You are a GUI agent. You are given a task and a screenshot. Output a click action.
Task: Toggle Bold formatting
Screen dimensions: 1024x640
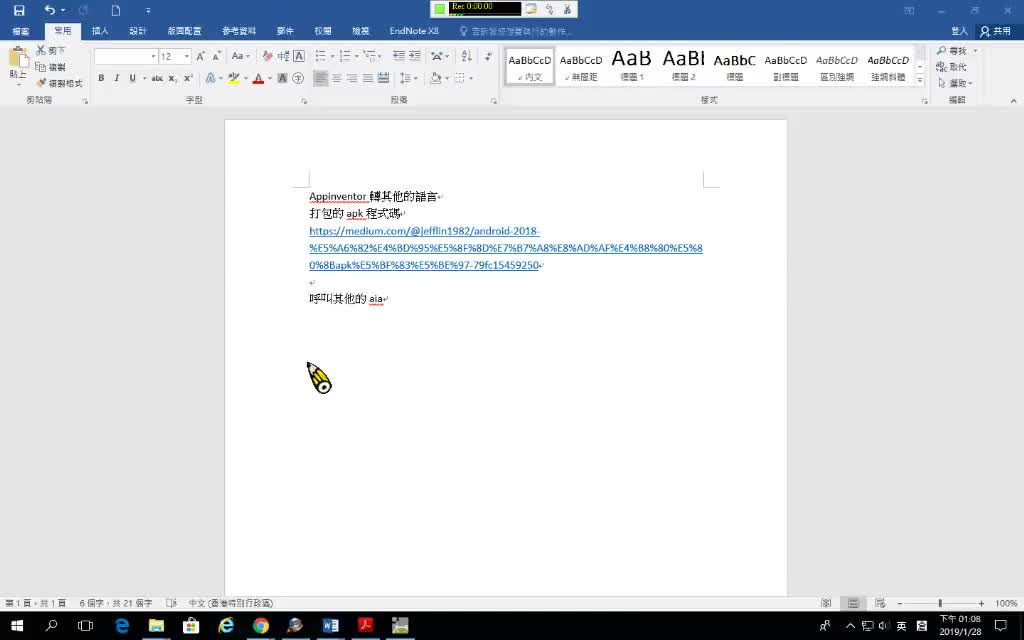(x=100, y=78)
